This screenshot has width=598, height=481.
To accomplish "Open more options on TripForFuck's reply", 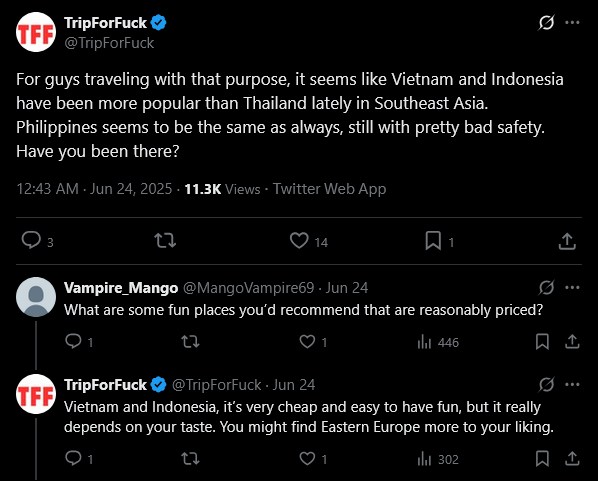I will click(572, 384).
